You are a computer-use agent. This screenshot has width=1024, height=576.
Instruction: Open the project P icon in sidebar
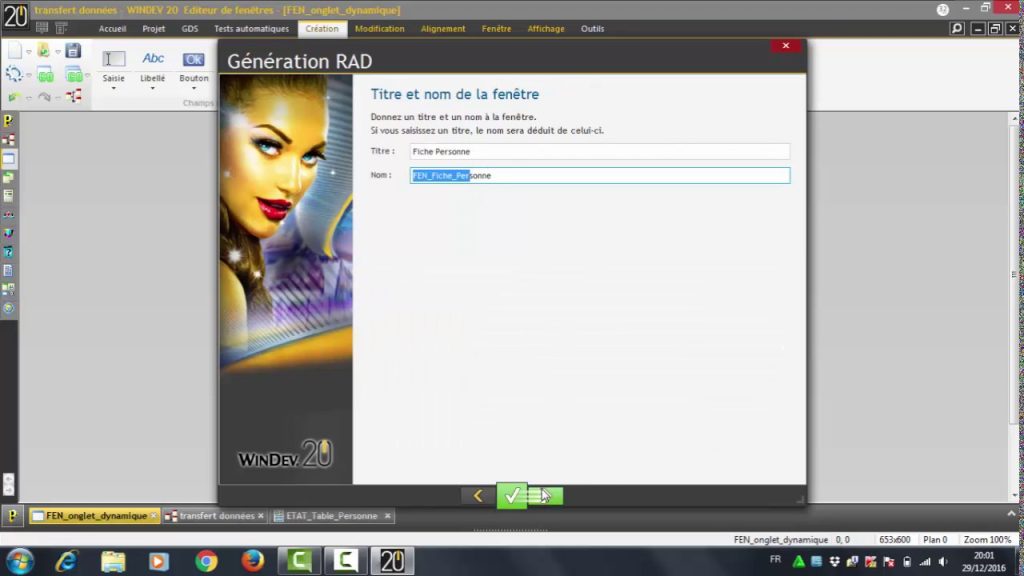coord(8,121)
